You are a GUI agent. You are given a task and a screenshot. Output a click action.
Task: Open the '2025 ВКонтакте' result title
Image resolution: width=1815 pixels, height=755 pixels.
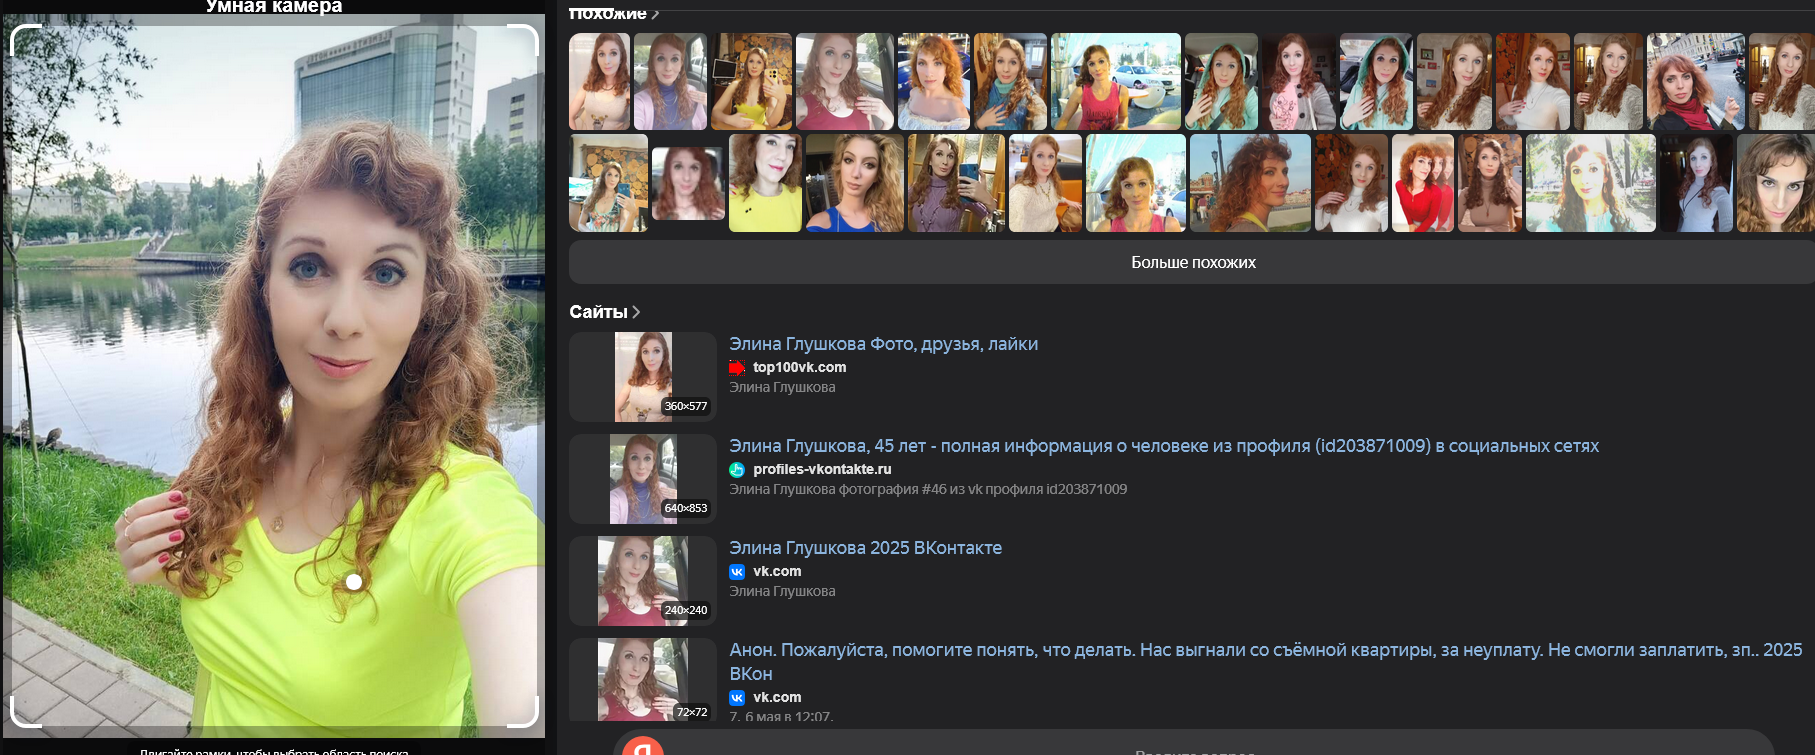point(865,548)
